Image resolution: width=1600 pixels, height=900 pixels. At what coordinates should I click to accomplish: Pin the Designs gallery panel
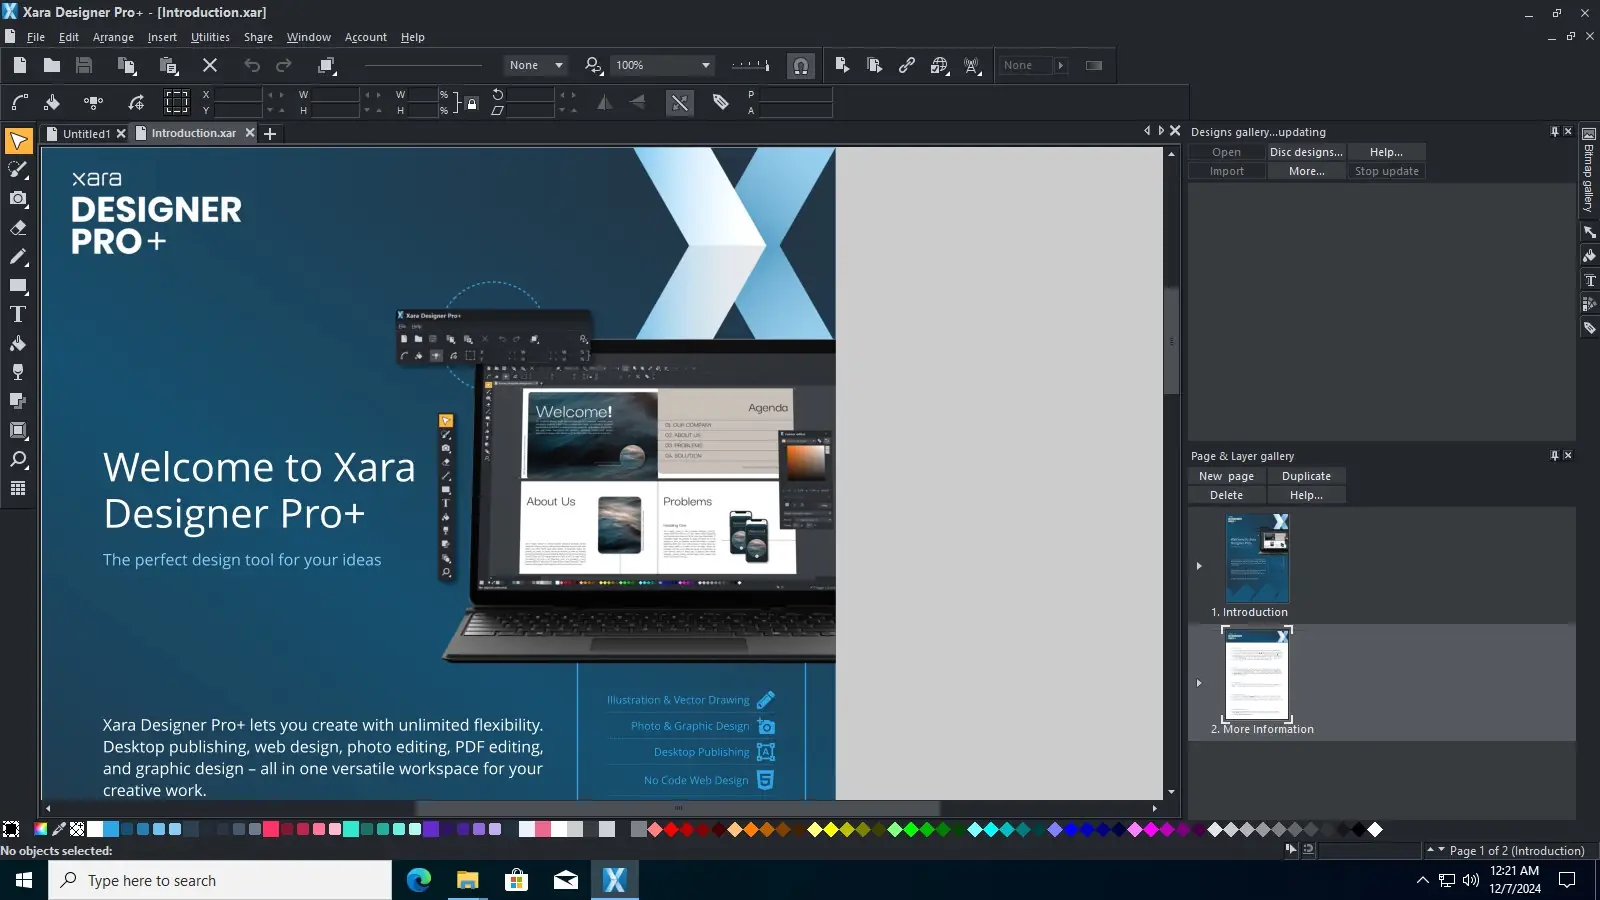click(1554, 132)
